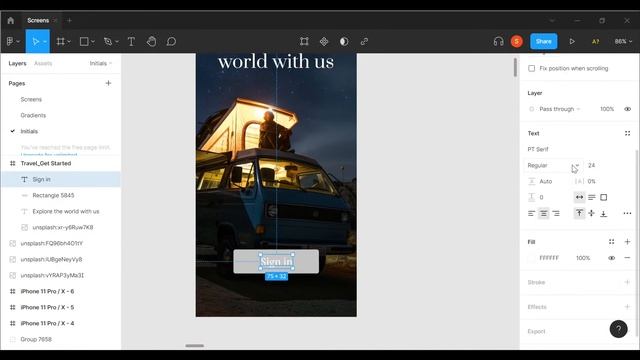Viewport: 640px width, 360px height.
Task: Remove the FFFFFF fill with minus
Action: click(x=627, y=258)
